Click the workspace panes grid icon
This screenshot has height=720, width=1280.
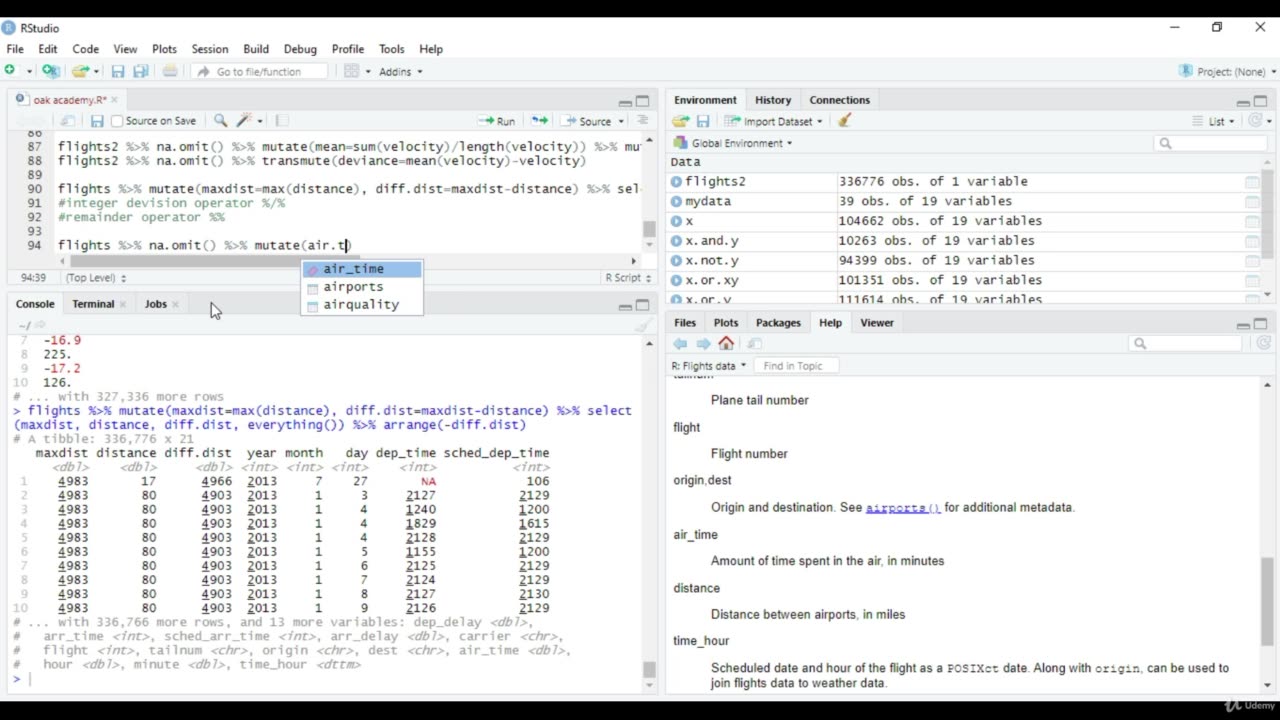[351, 71]
